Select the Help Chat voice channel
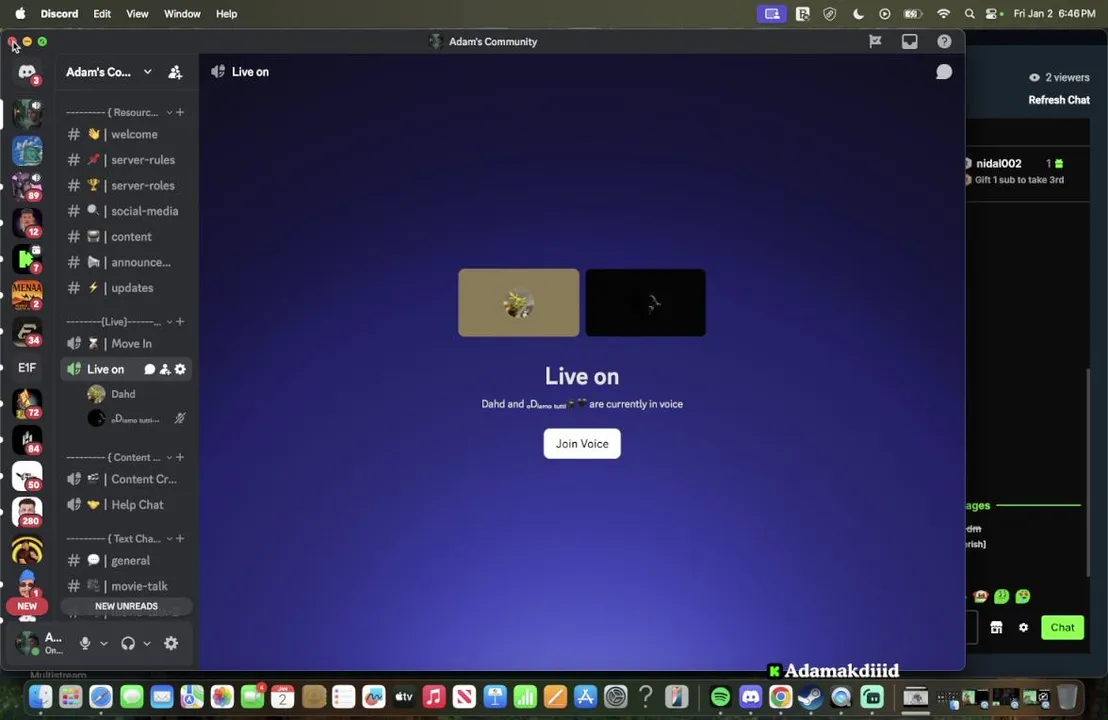1108x720 pixels. coord(124,504)
